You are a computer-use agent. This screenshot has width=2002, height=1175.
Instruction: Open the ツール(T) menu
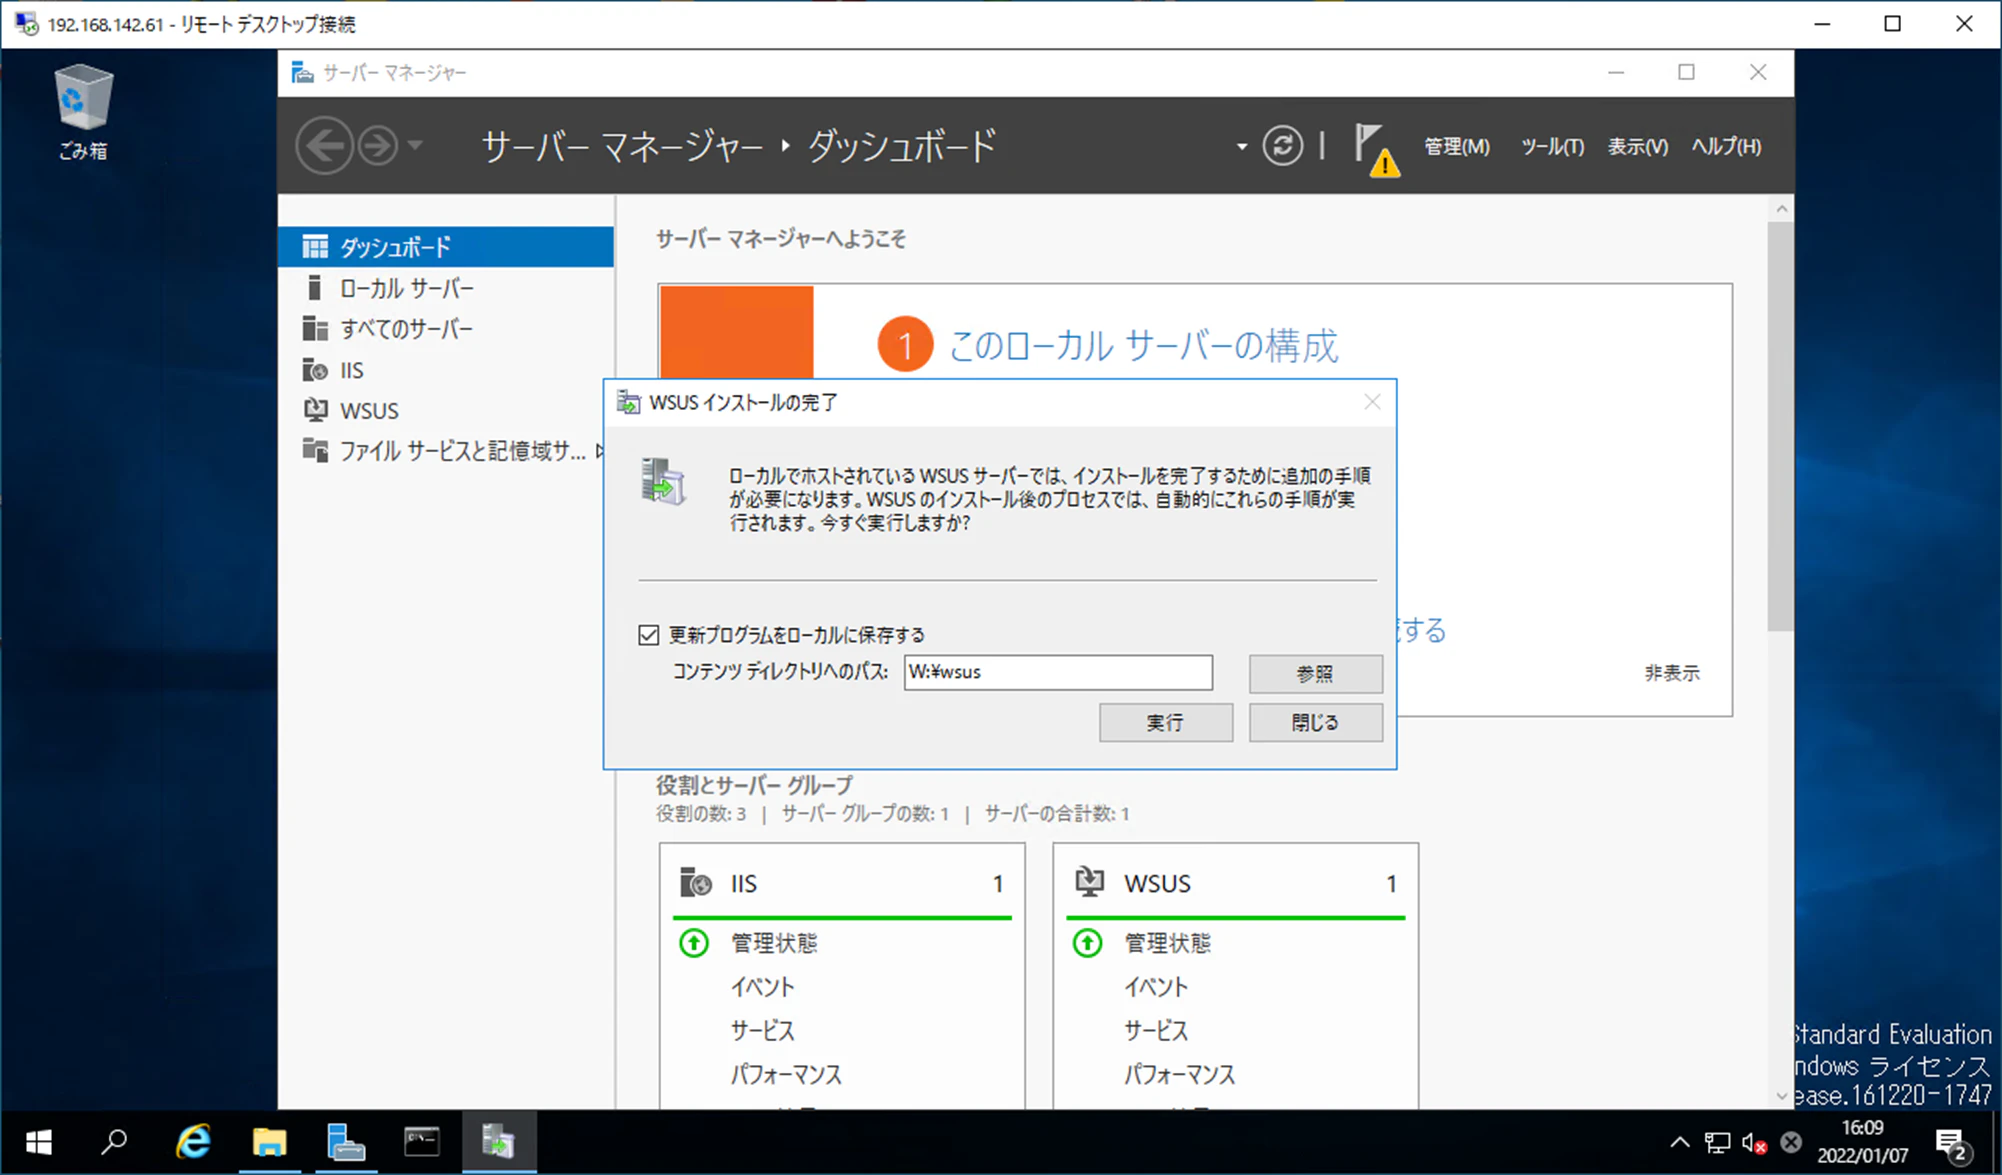(1552, 147)
